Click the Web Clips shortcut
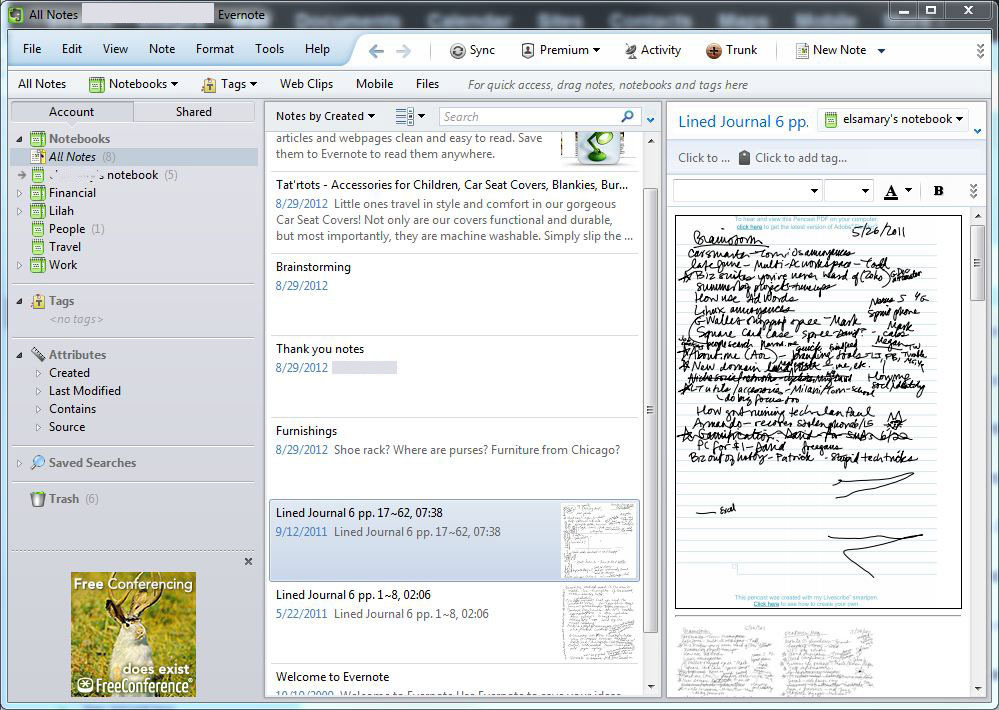The height and width of the screenshot is (710, 999). (x=306, y=84)
